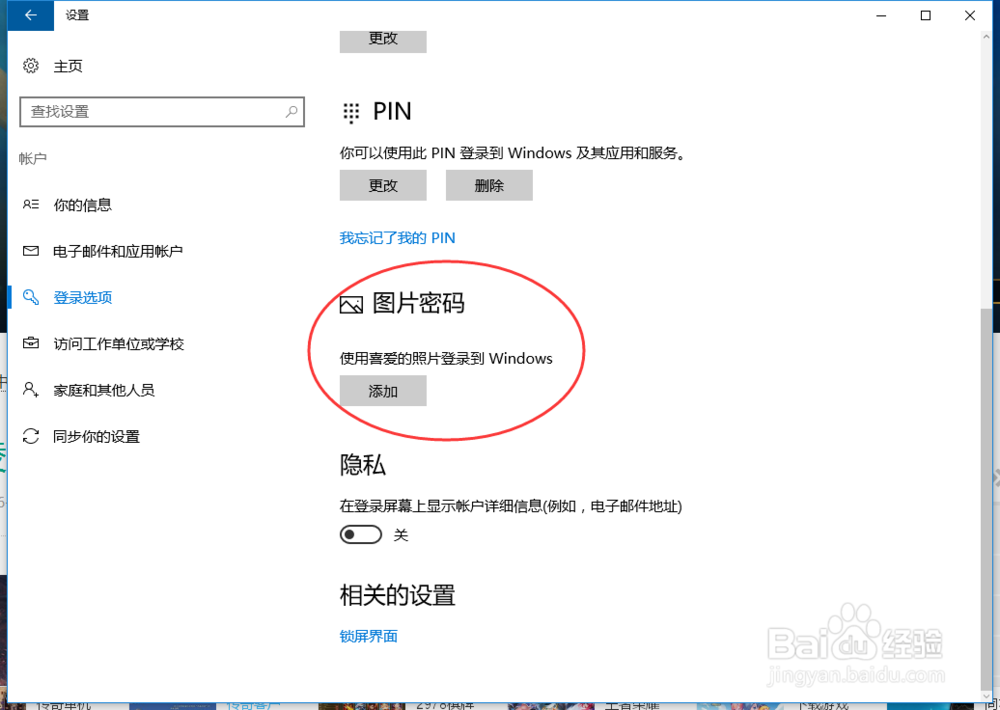Image resolution: width=1000 pixels, height=710 pixels.
Task: Click the 你的信息 person icon
Action: (31, 205)
